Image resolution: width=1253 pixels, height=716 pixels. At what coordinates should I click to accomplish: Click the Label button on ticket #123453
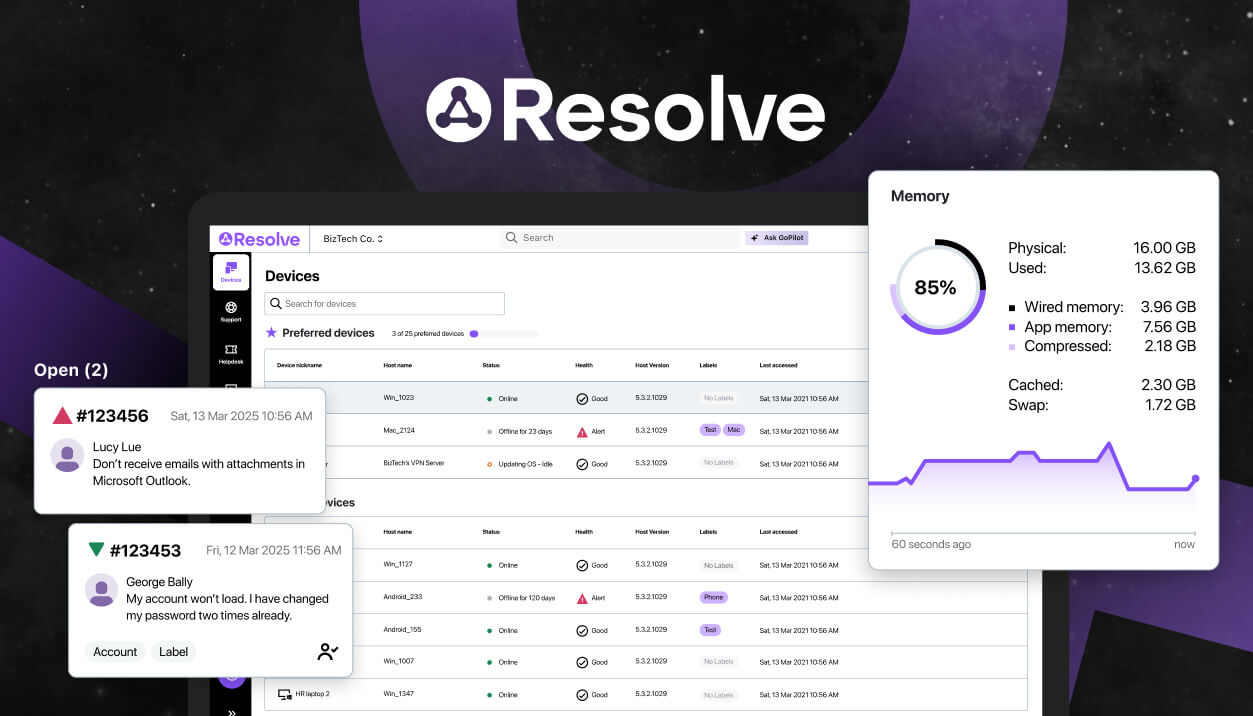click(x=173, y=651)
